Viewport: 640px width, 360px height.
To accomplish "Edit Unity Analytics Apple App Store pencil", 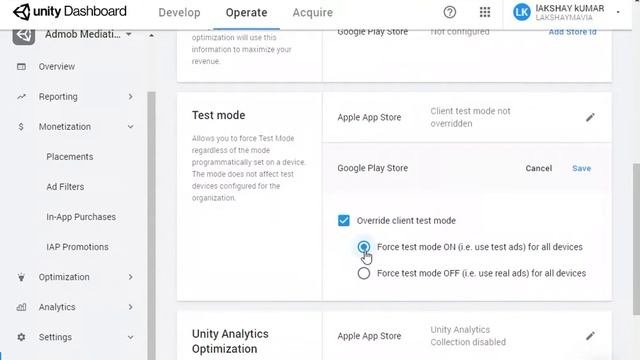I will (x=590, y=336).
